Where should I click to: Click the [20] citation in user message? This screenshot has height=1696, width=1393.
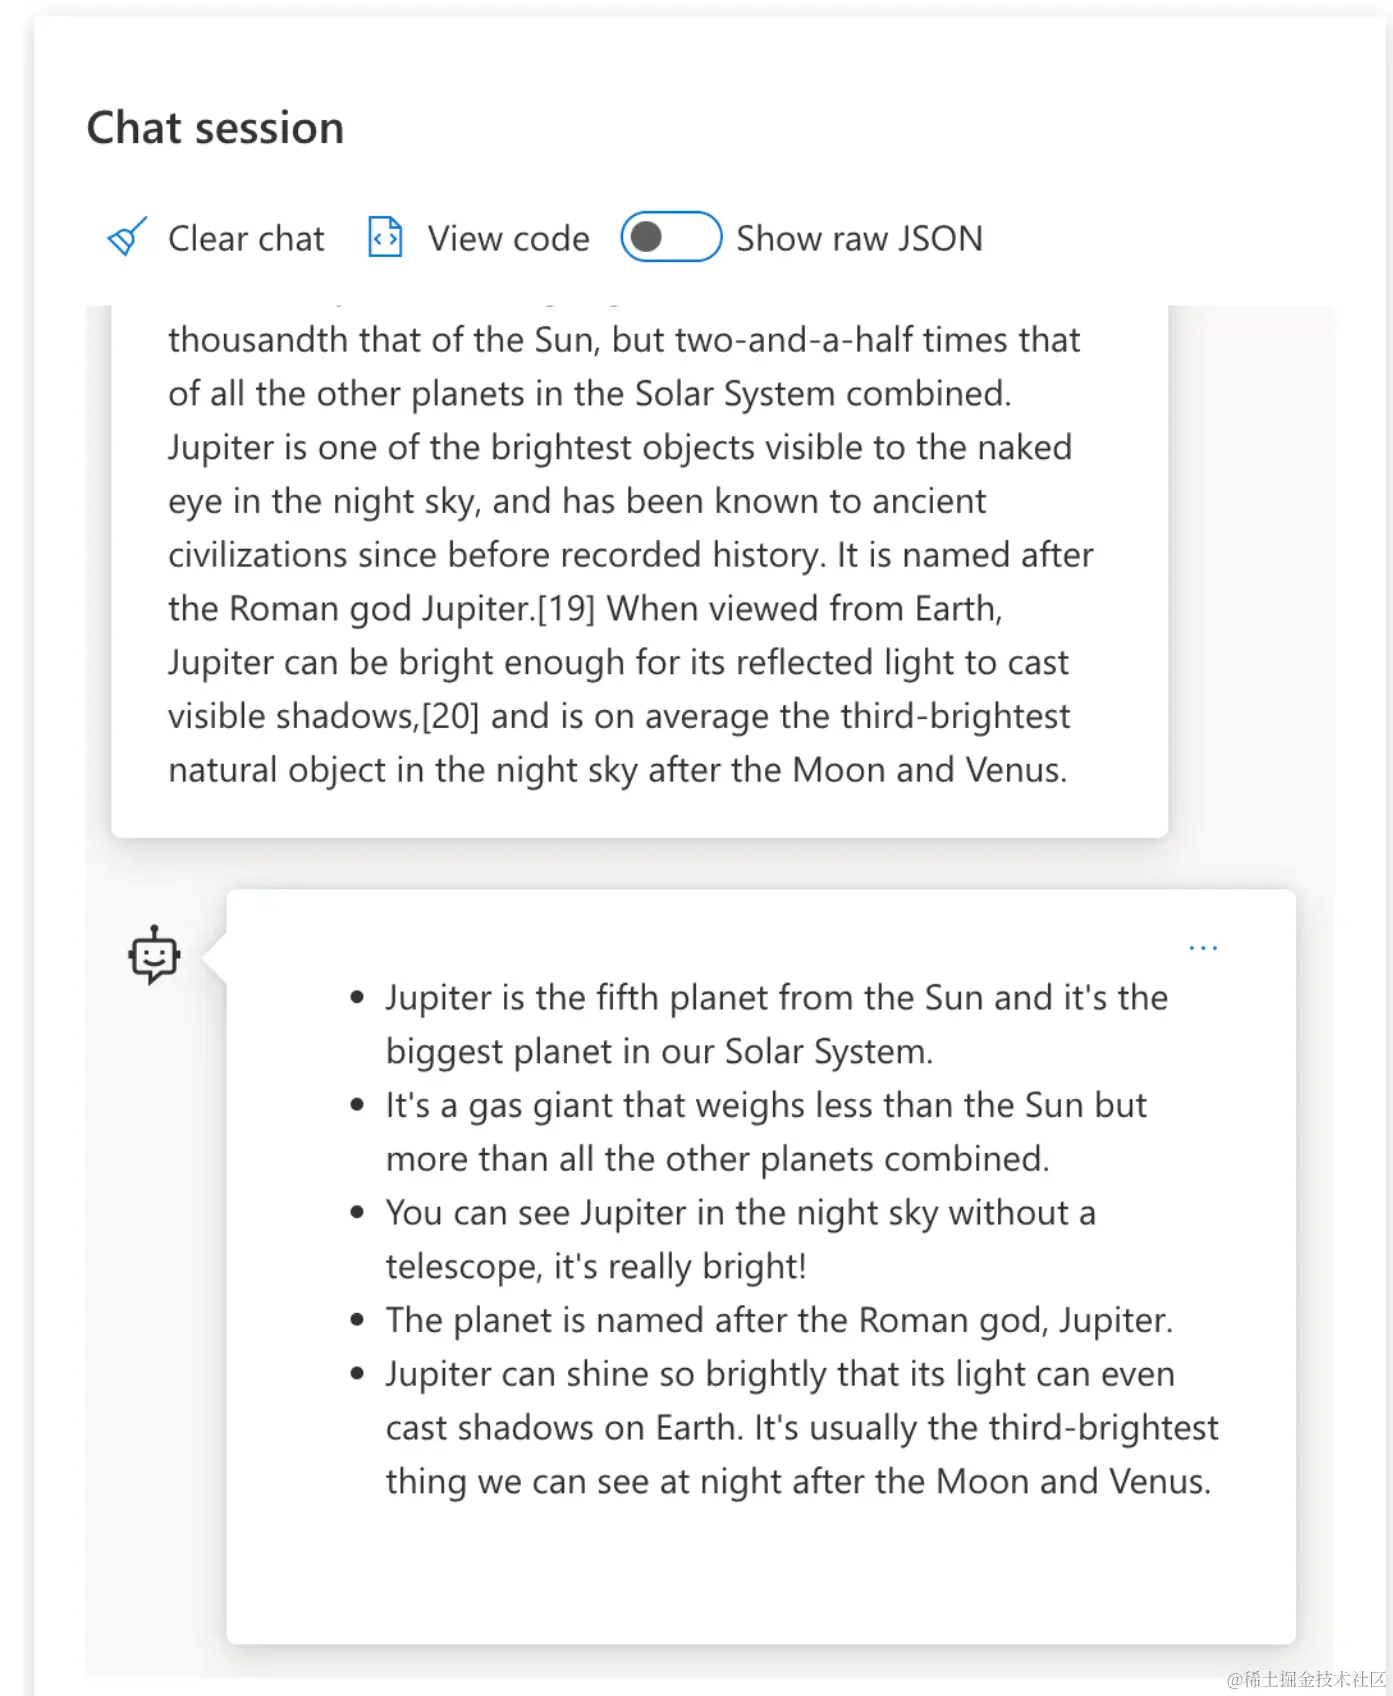450,717
